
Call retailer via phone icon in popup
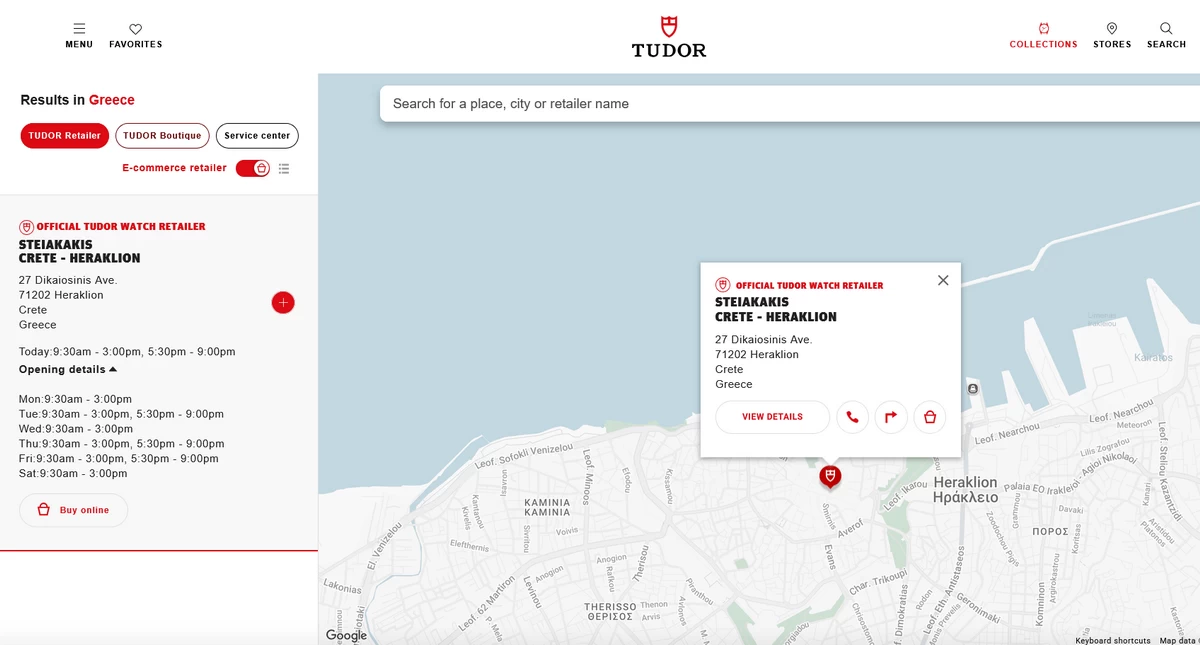(852, 417)
